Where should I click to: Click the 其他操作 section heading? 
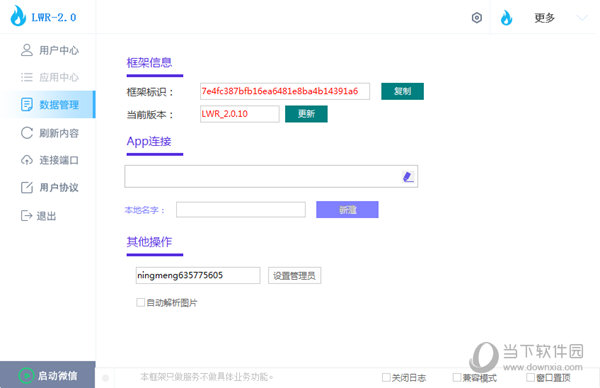[149, 242]
